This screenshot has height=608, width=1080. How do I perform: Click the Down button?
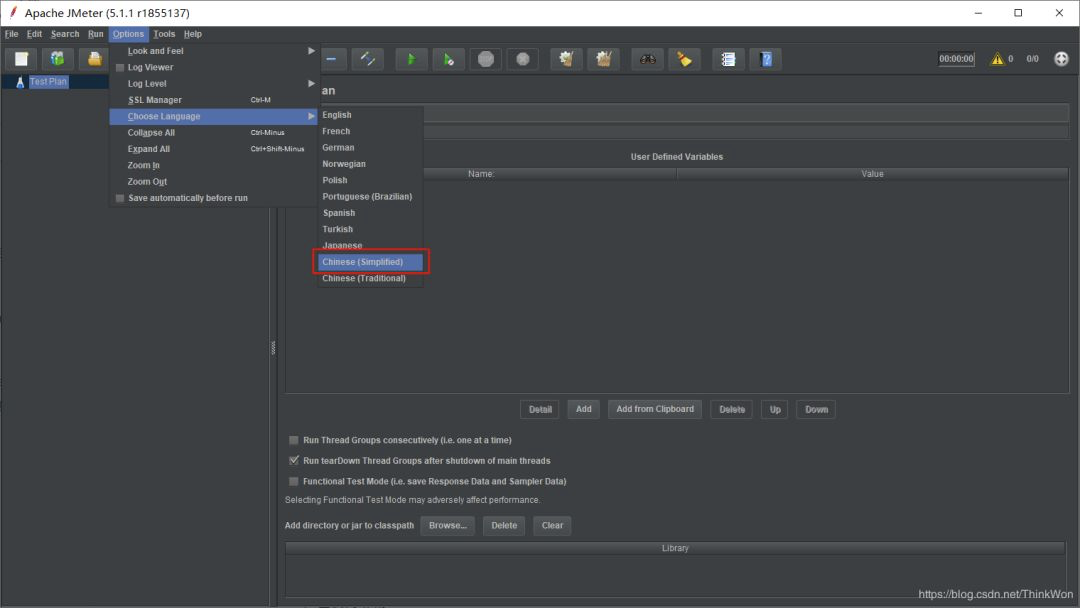pos(816,410)
